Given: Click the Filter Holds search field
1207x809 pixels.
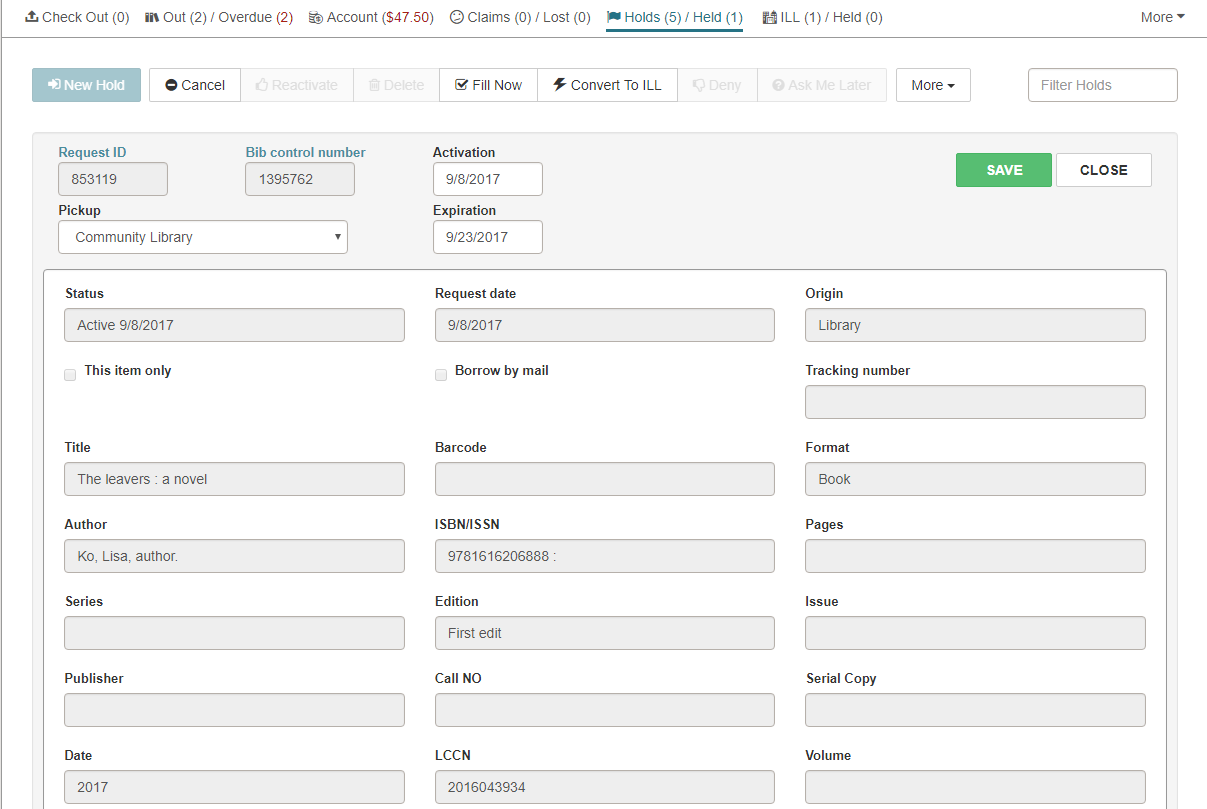Looking at the screenshot, I should click(1102, 85).
